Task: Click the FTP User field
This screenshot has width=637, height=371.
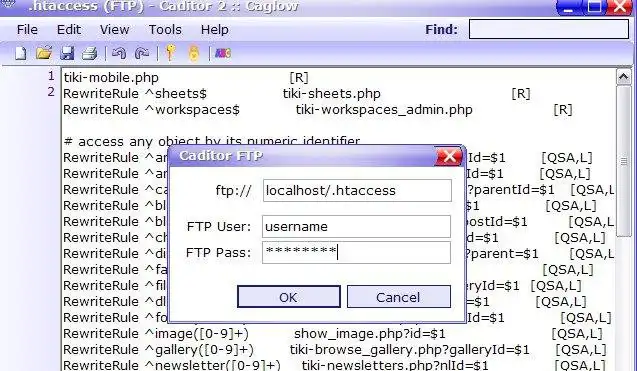Action: (356, 226)
